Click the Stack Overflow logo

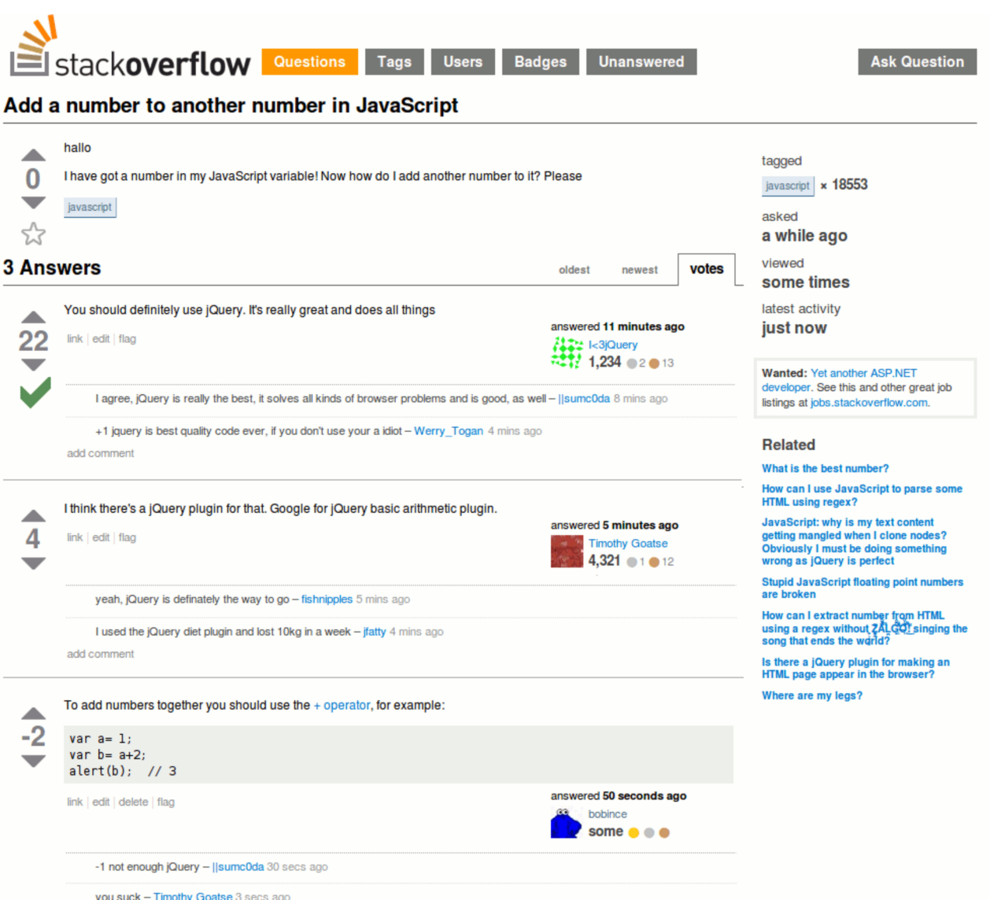click(129, 47)
